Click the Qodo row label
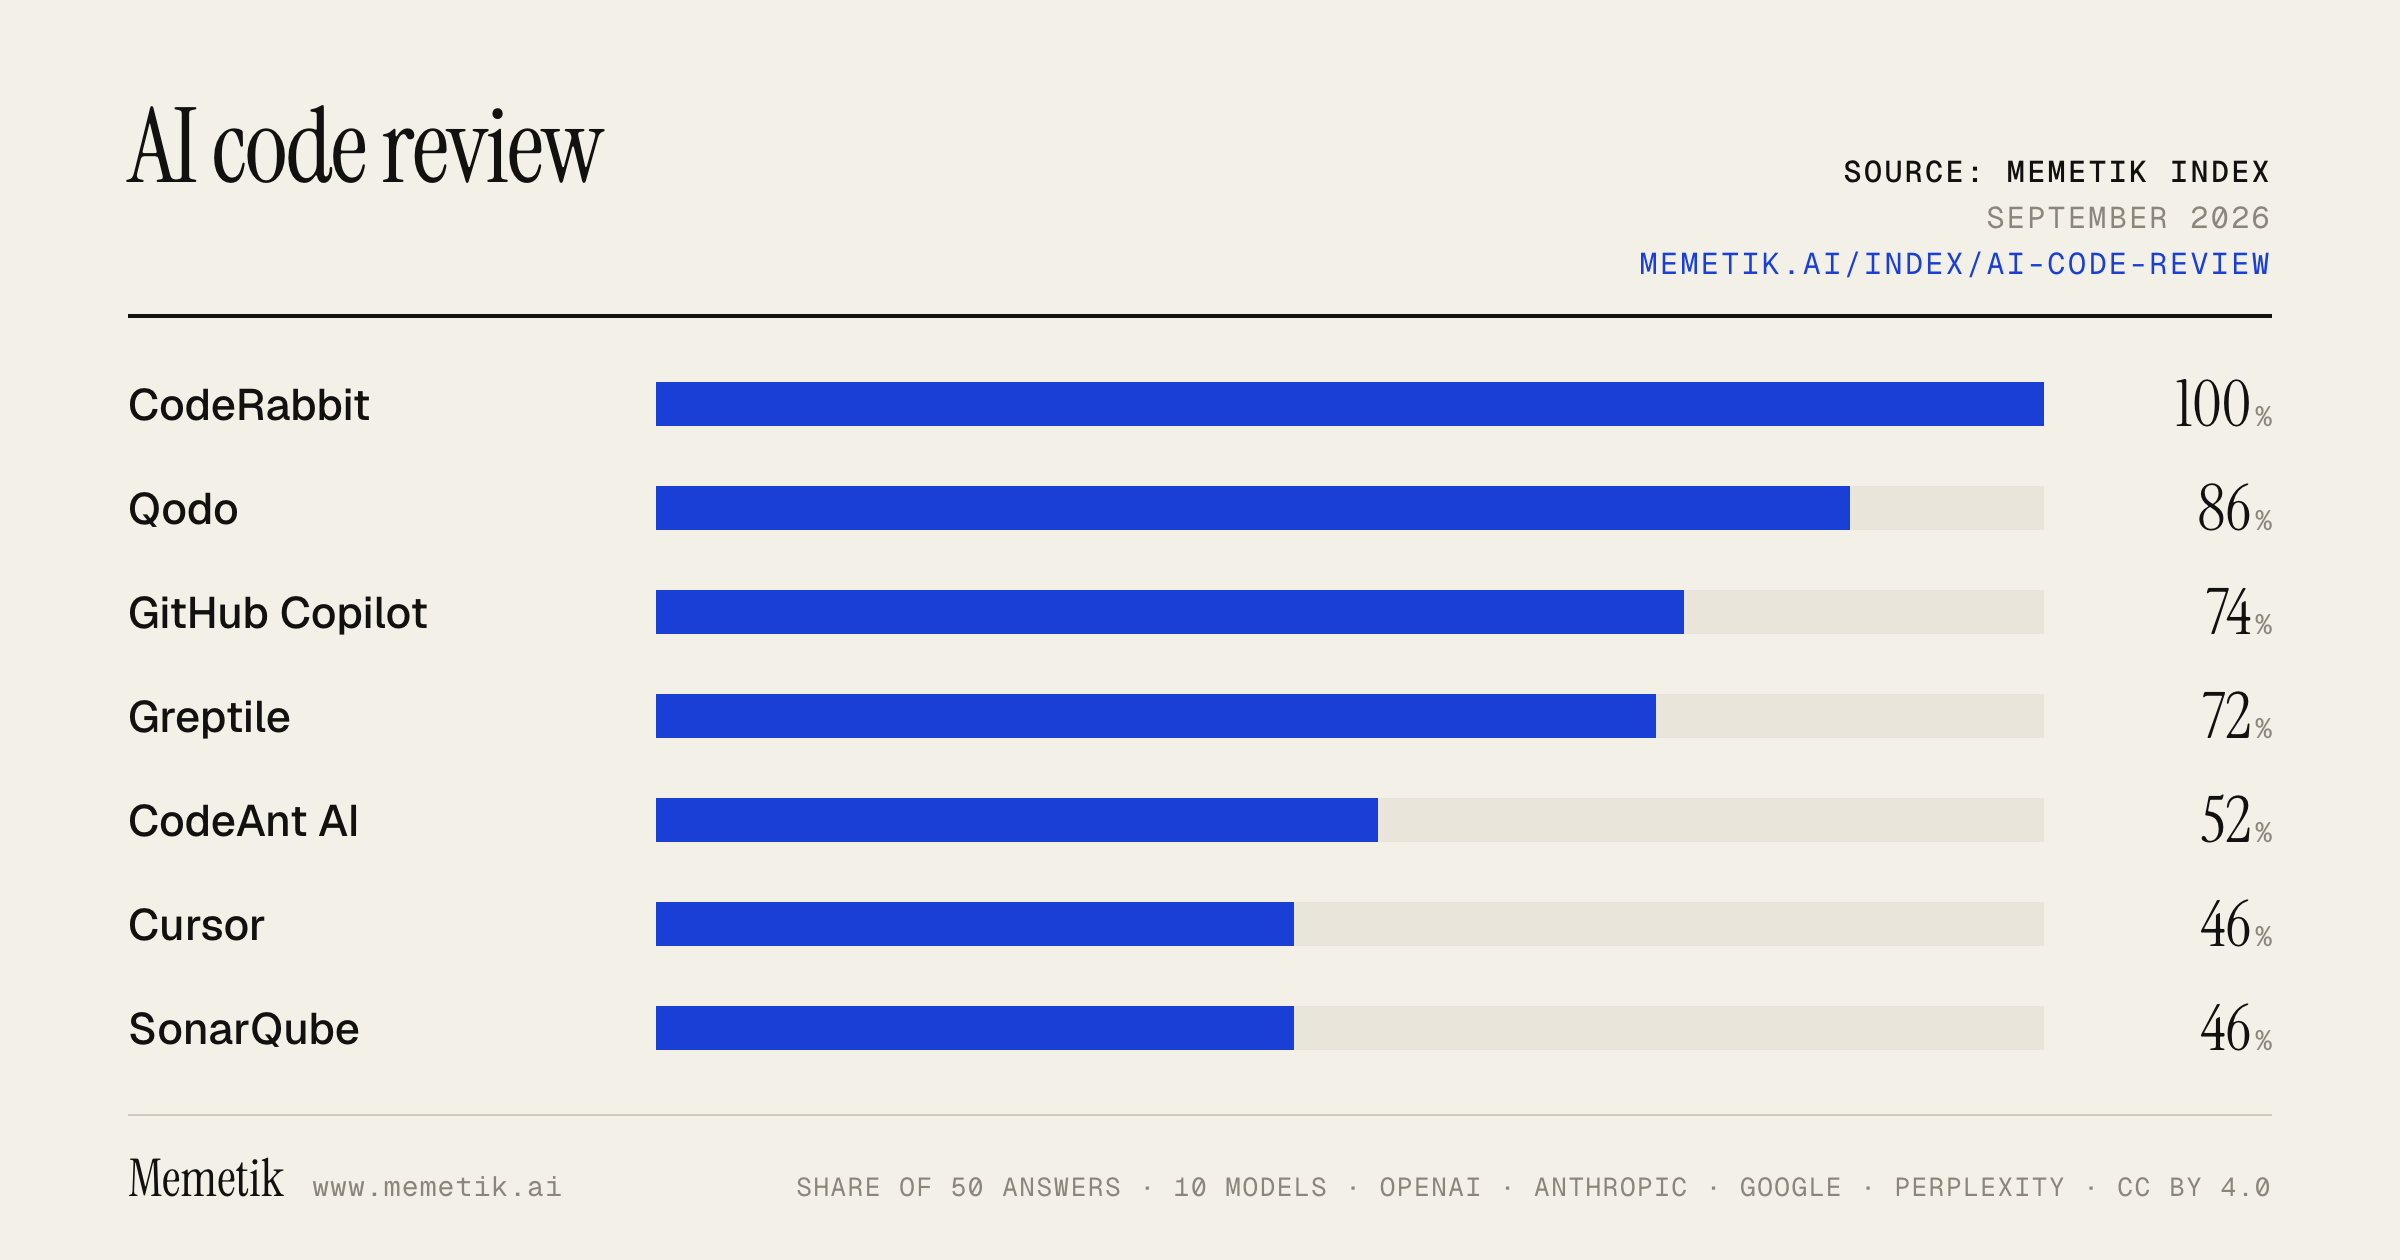Screen dimensions: 2400x1260 coord(183,509)
